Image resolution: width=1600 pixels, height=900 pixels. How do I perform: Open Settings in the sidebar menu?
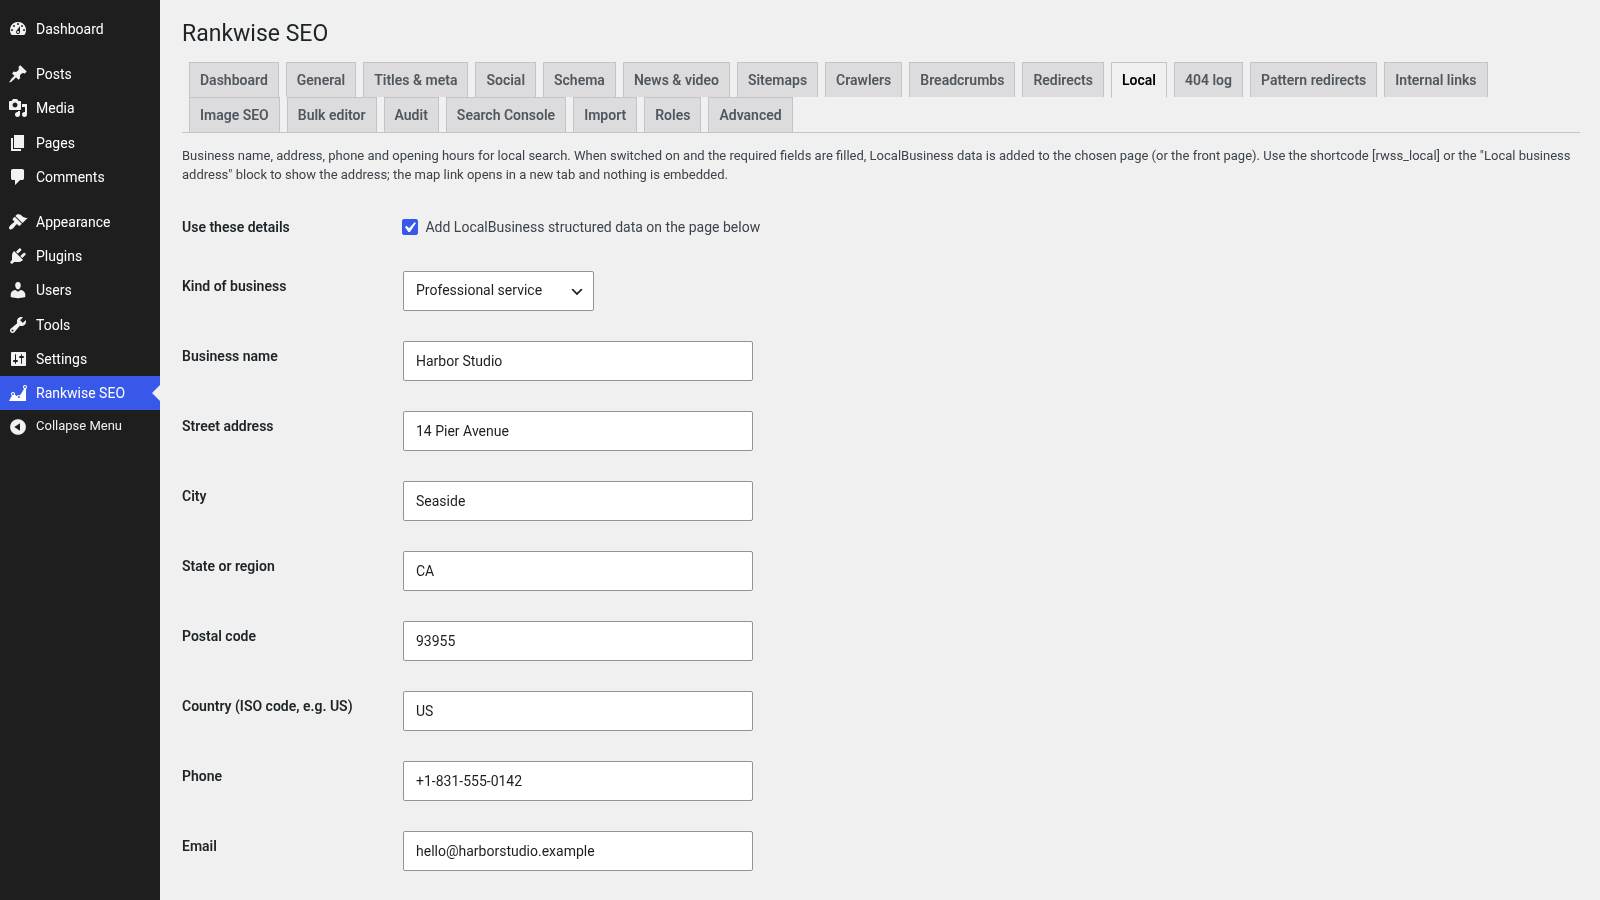80,359
